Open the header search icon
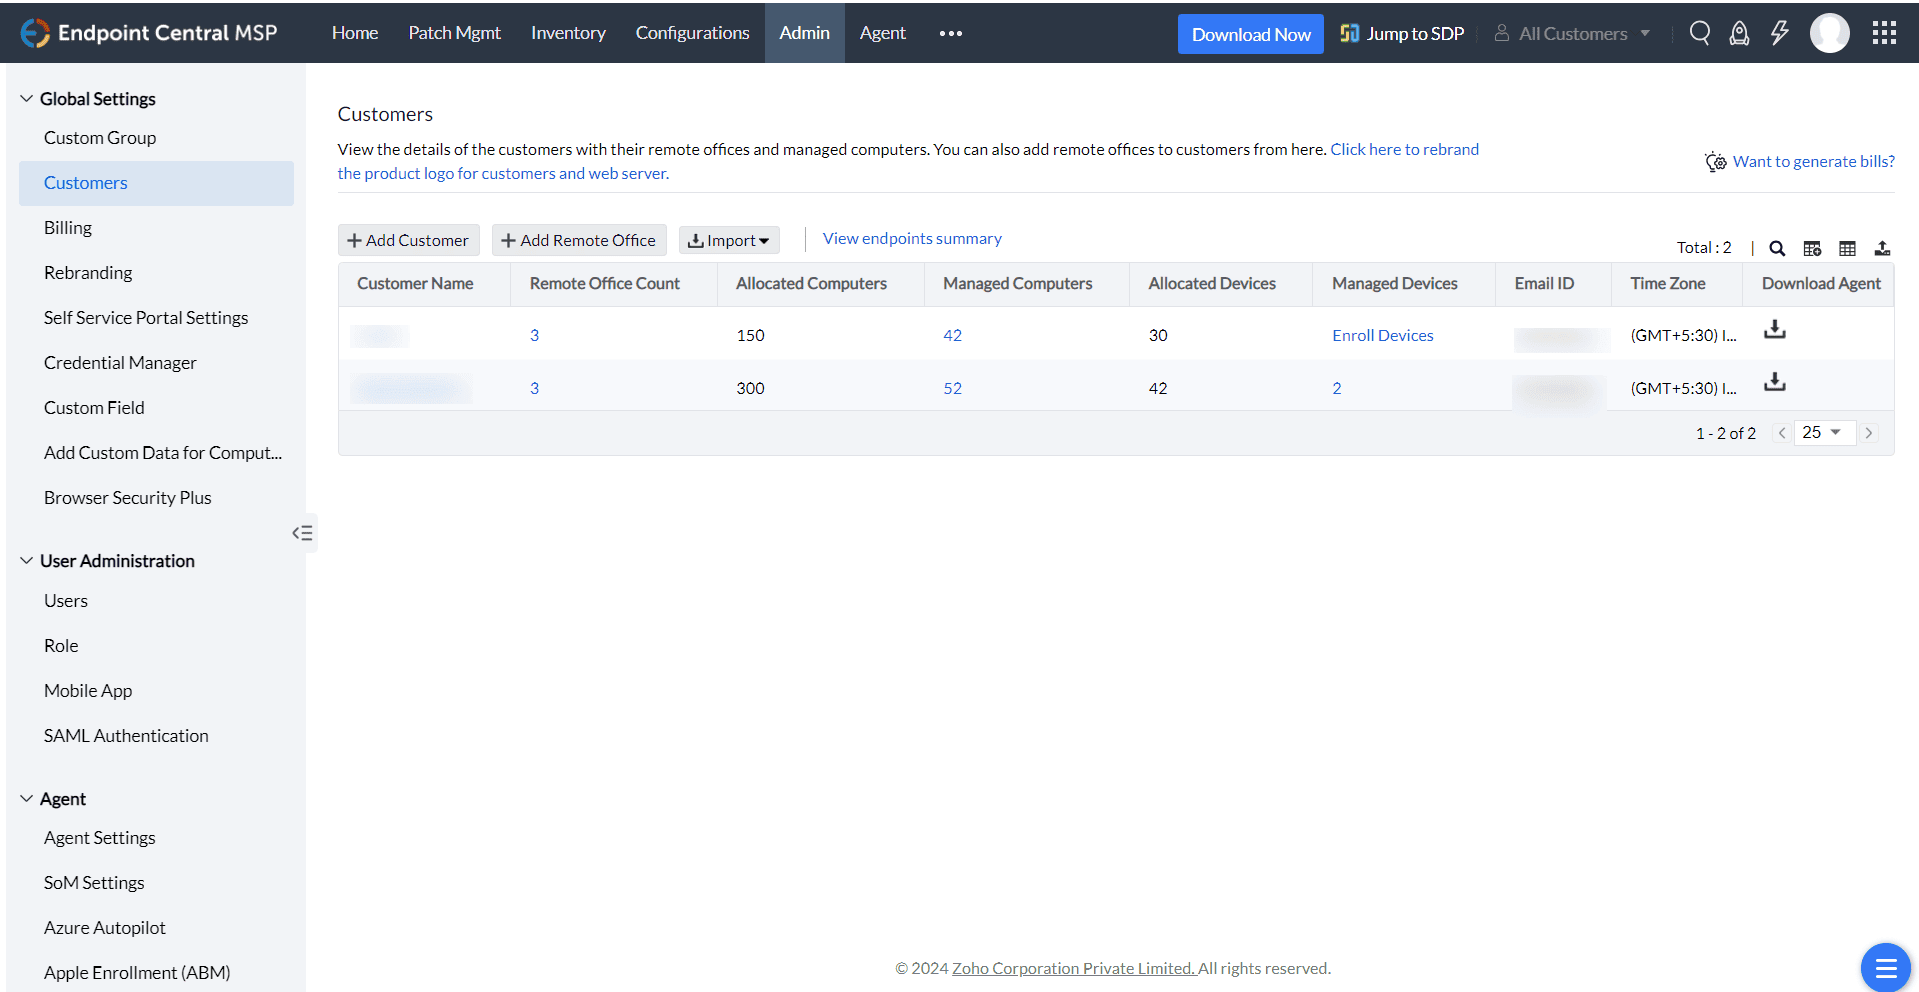The width and height of the screenshot is (1919, 992). (x=1700, y=33)
